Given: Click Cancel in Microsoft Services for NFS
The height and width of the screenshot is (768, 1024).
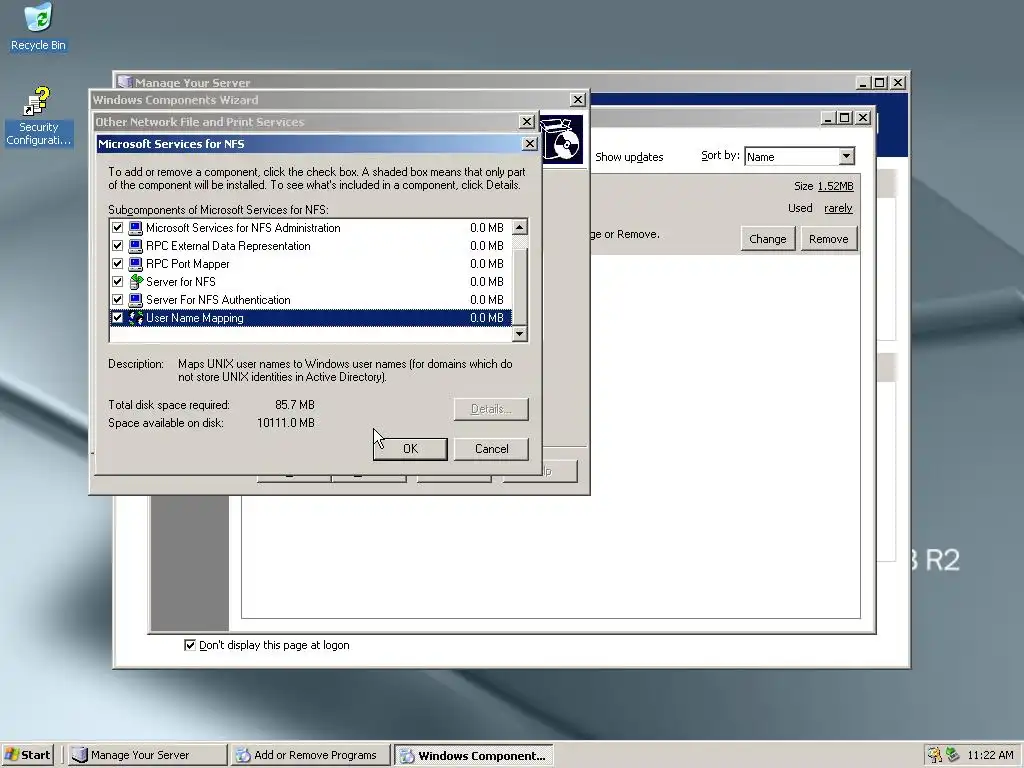Looking at the screenshot, I should [x=491, y=449].
